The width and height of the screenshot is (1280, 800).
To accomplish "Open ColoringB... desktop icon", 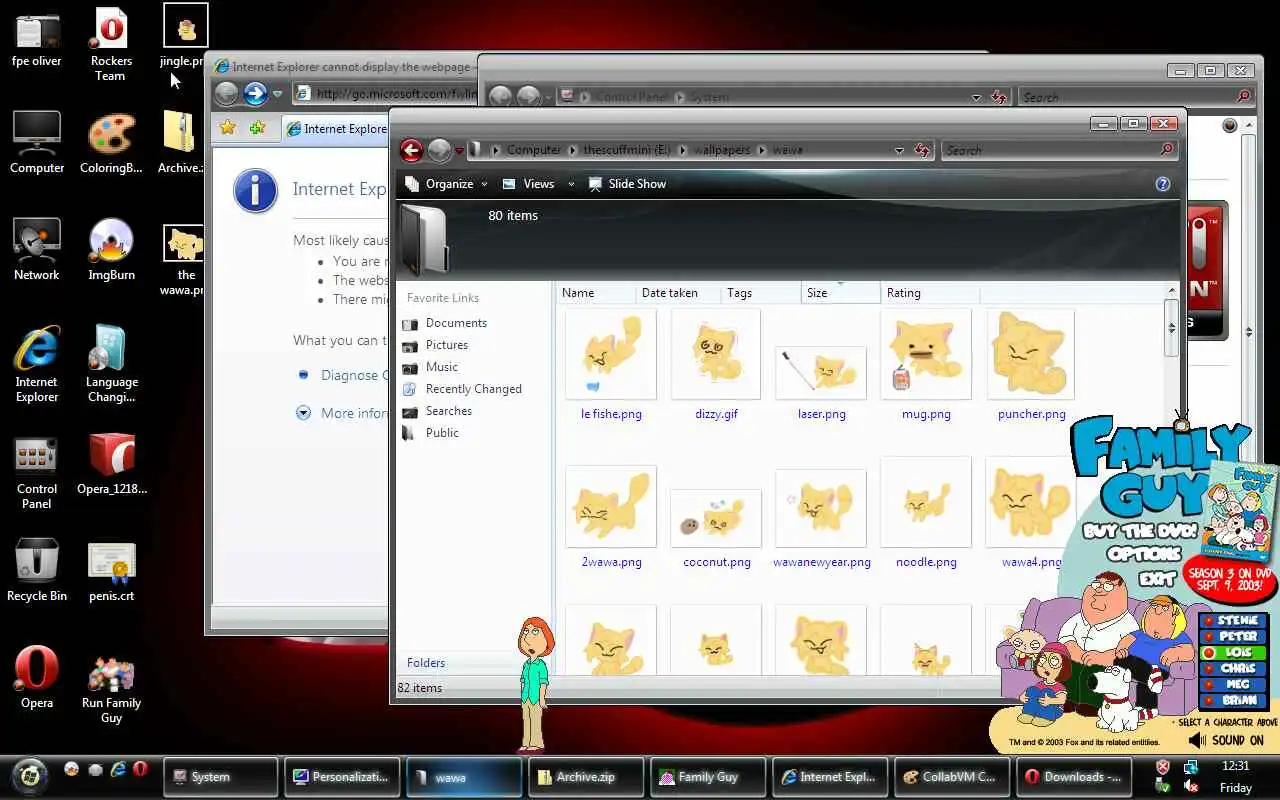I will coord(111,143).
